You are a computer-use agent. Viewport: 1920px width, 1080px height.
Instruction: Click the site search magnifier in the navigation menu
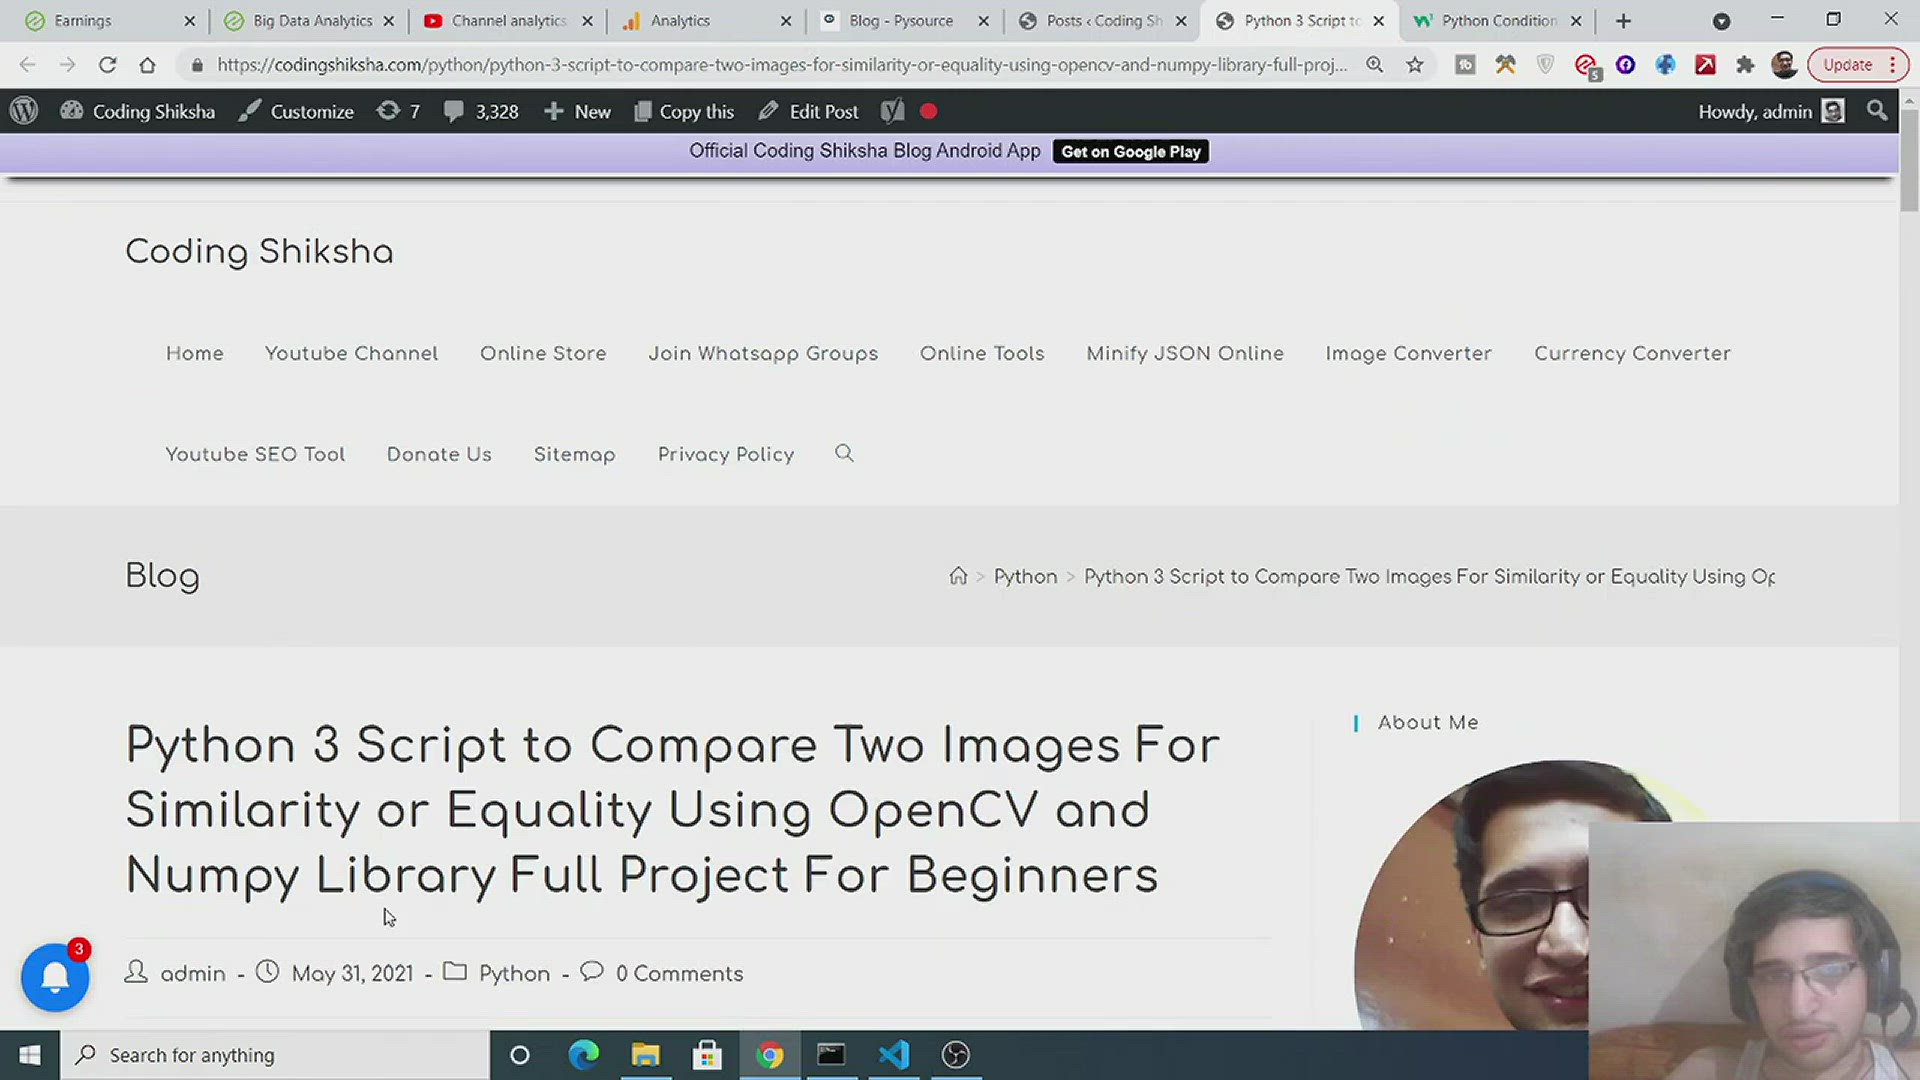pyautogui.click(x=844, y=454)
